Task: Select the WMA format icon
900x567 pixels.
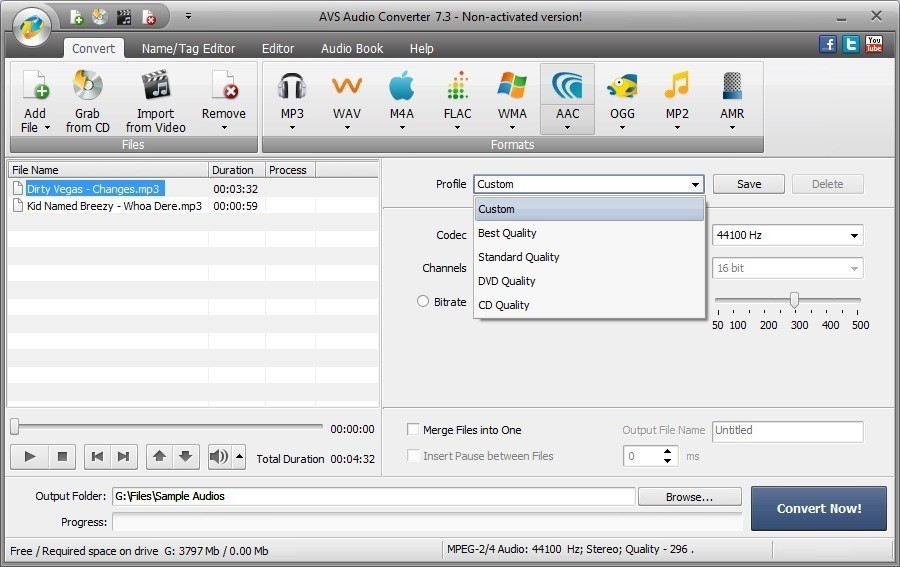Action: [x=512, y=87]
